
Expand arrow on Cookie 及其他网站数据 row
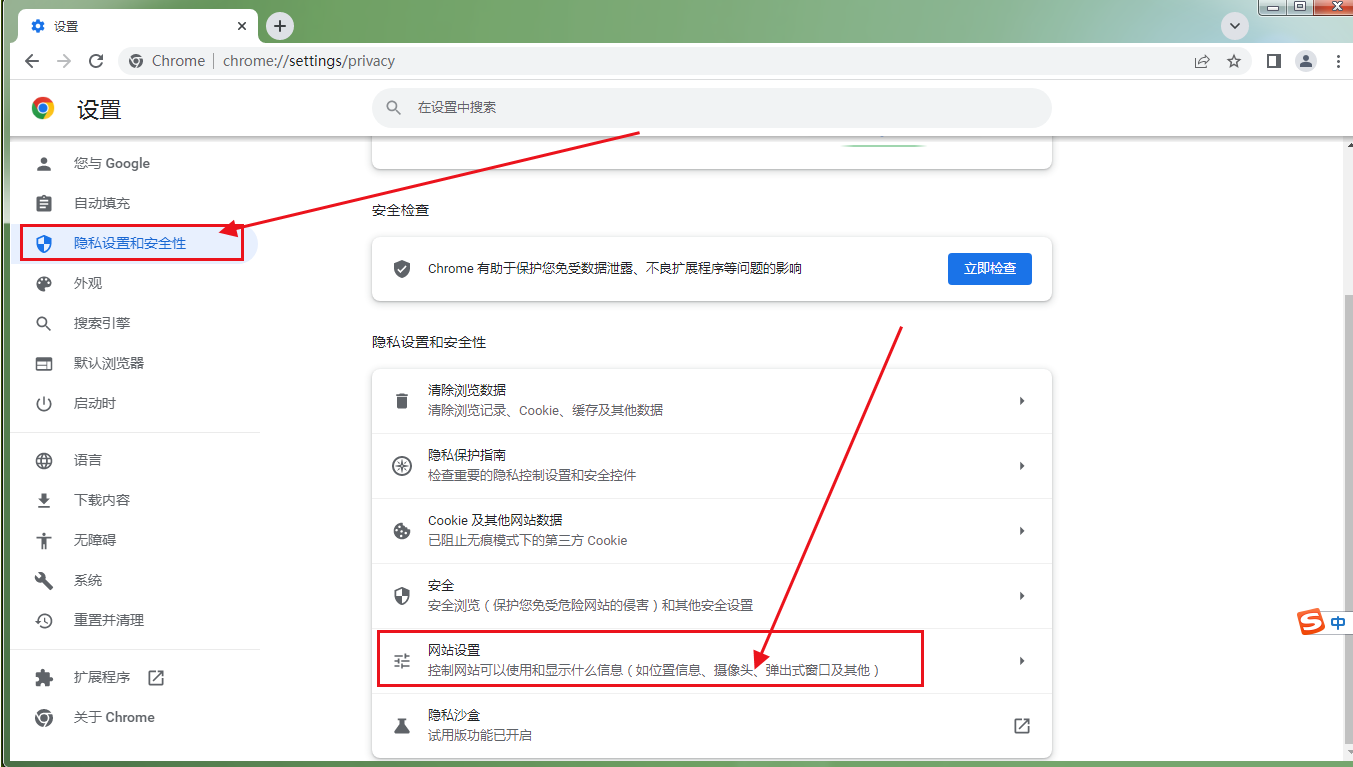click(x=1022, y=531)
